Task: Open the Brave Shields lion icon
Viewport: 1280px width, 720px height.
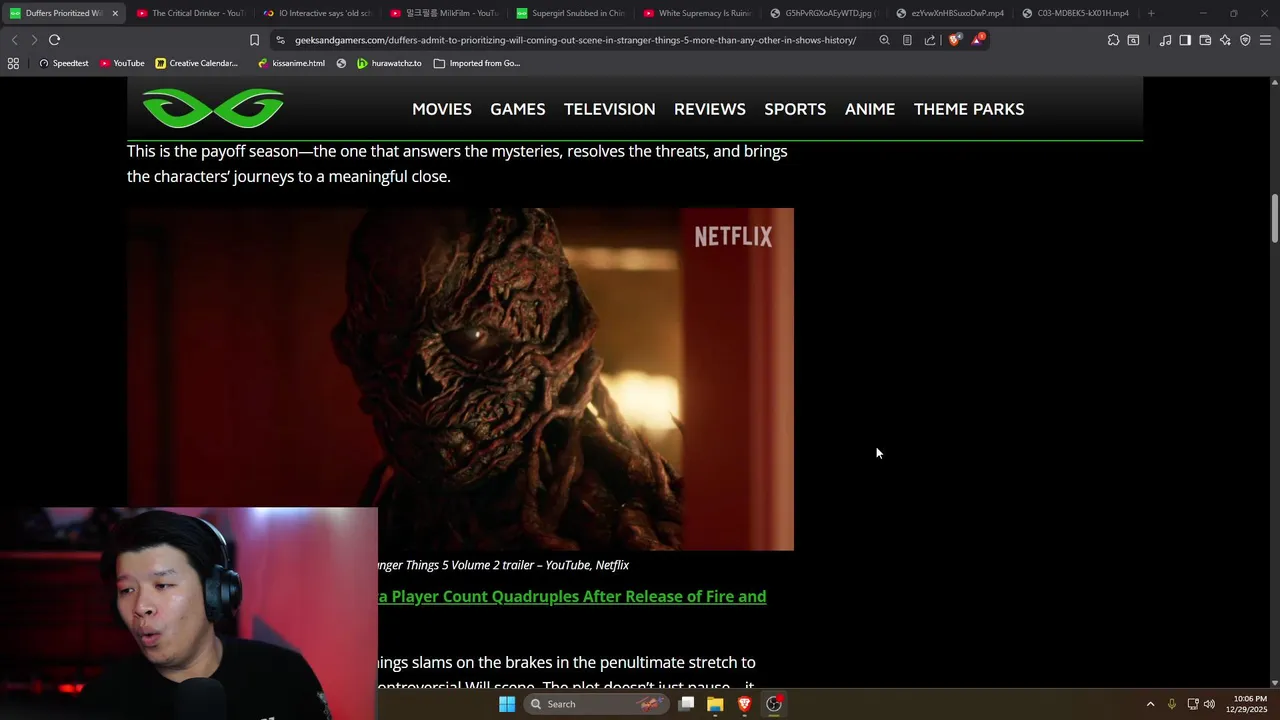Action: (x=954, y=40)
